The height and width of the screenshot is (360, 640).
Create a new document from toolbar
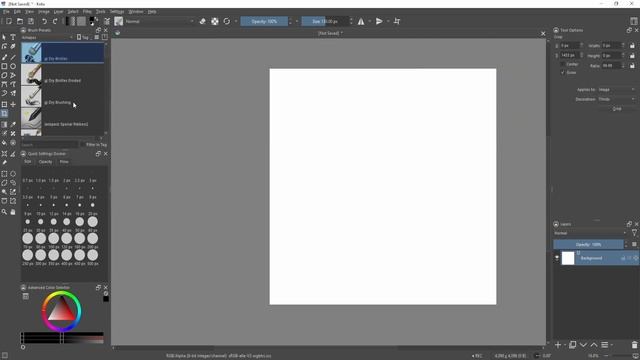[x=9, y=21]
